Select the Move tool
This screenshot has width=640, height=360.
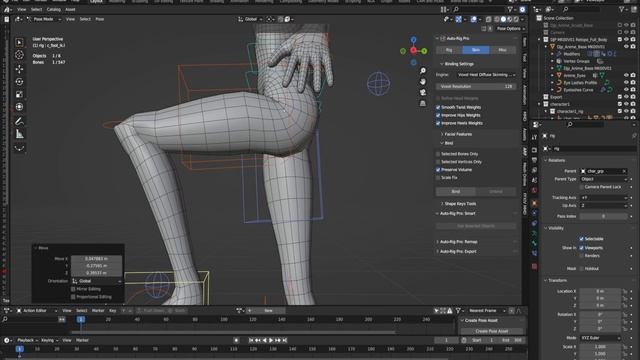(19, 69)
